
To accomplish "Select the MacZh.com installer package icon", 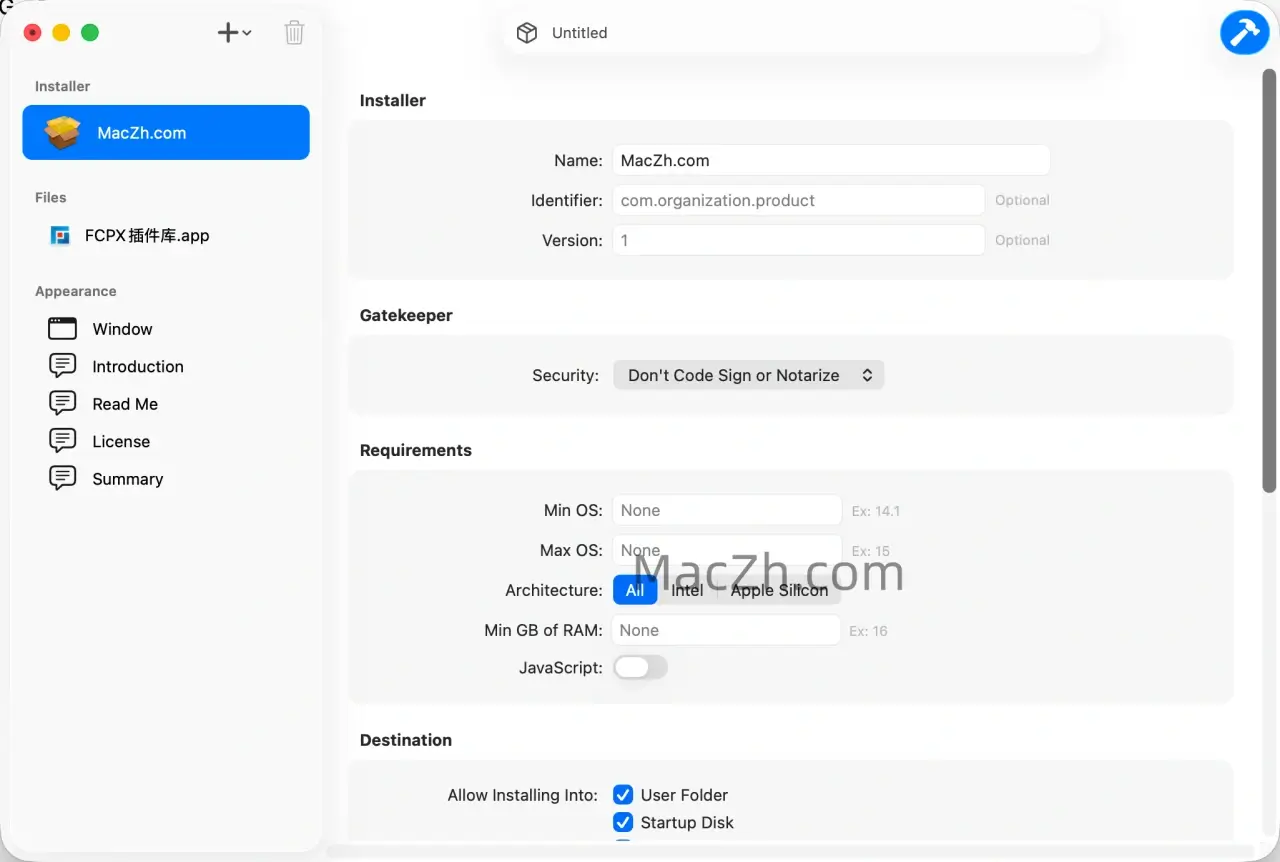I will pyautogui.click(x=63, y=133).
